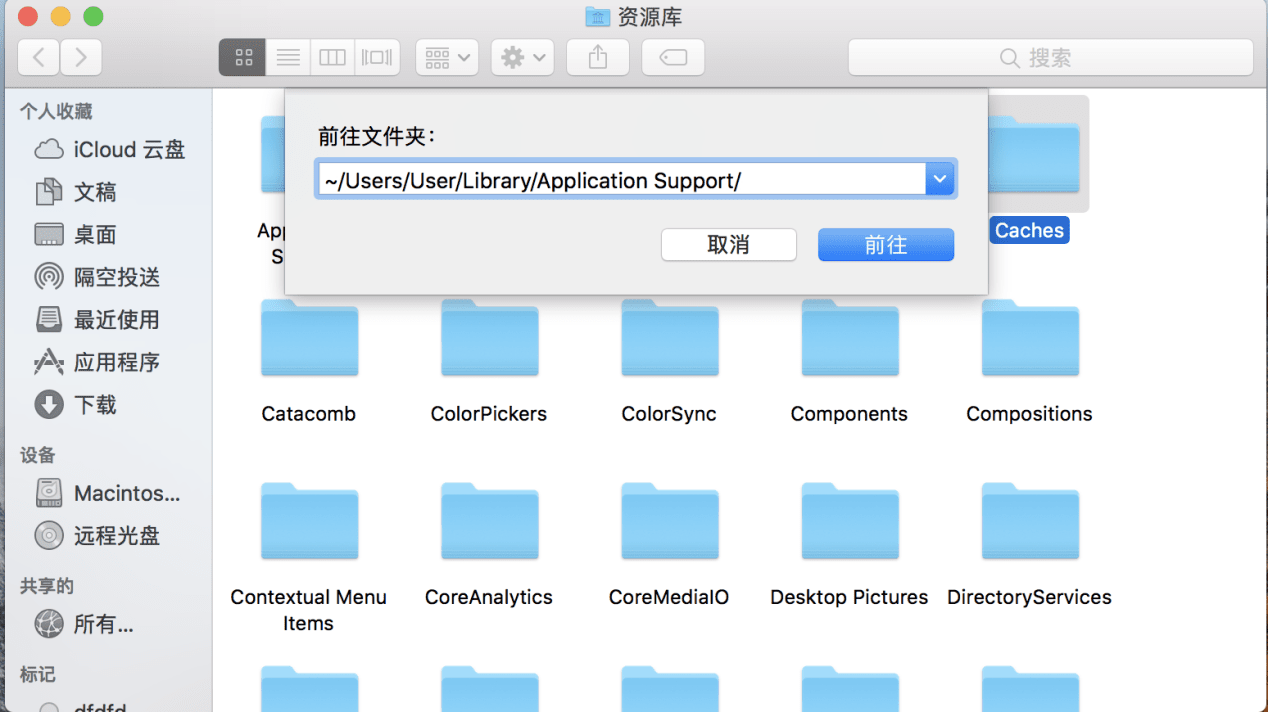Open 文稿 in the sidebar
The height and width of the screenshot is (712, 1268).
[76, 192]
